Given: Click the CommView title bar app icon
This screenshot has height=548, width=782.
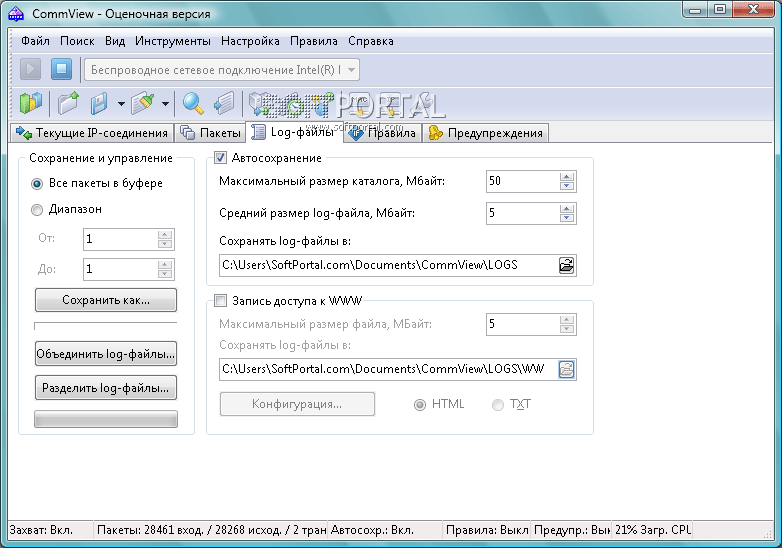Looking at the screenshot, I should 16,13.
